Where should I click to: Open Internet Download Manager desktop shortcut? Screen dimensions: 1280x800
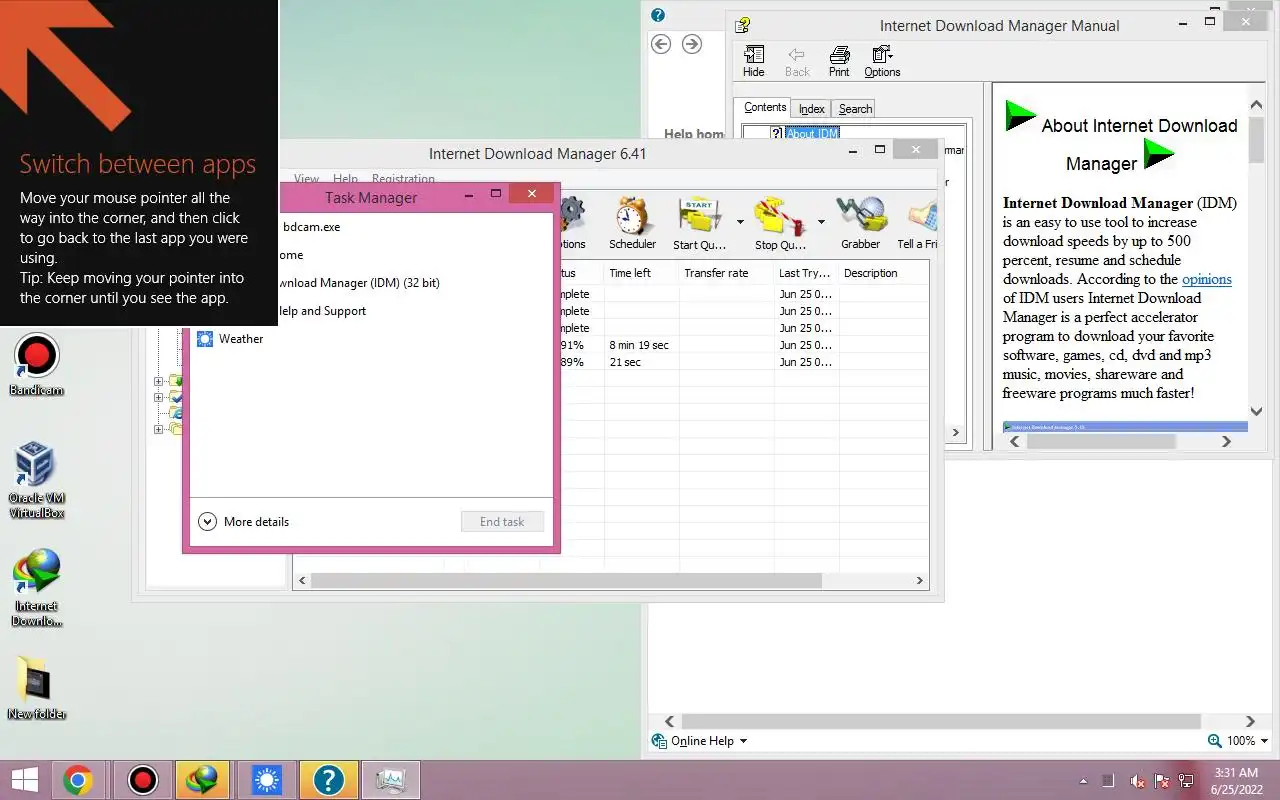pyautogui.click(x=37, y=588)
